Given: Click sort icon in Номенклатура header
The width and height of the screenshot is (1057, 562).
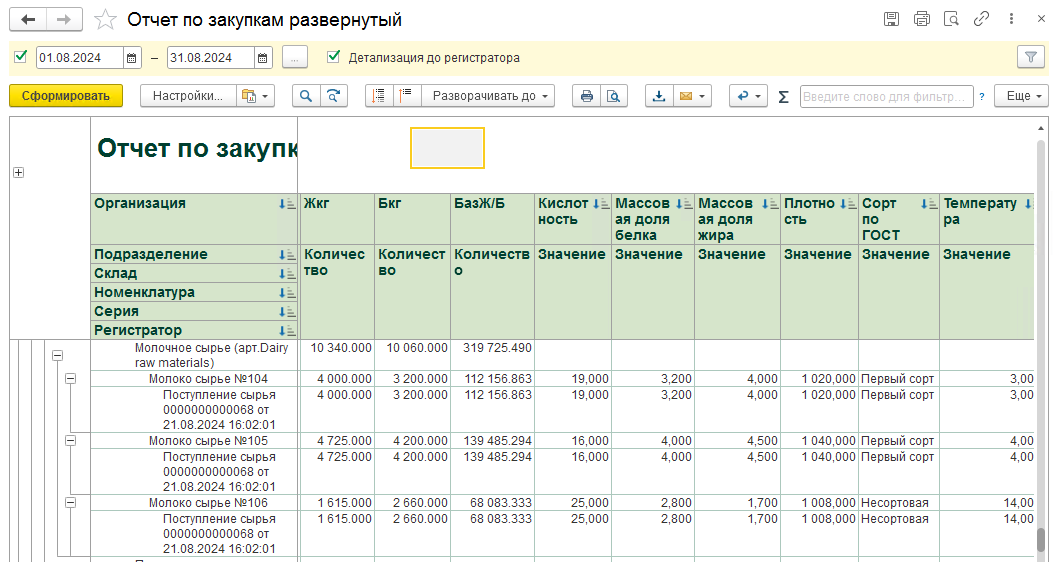Looking at the screenshot, I should tap(287, 292).
